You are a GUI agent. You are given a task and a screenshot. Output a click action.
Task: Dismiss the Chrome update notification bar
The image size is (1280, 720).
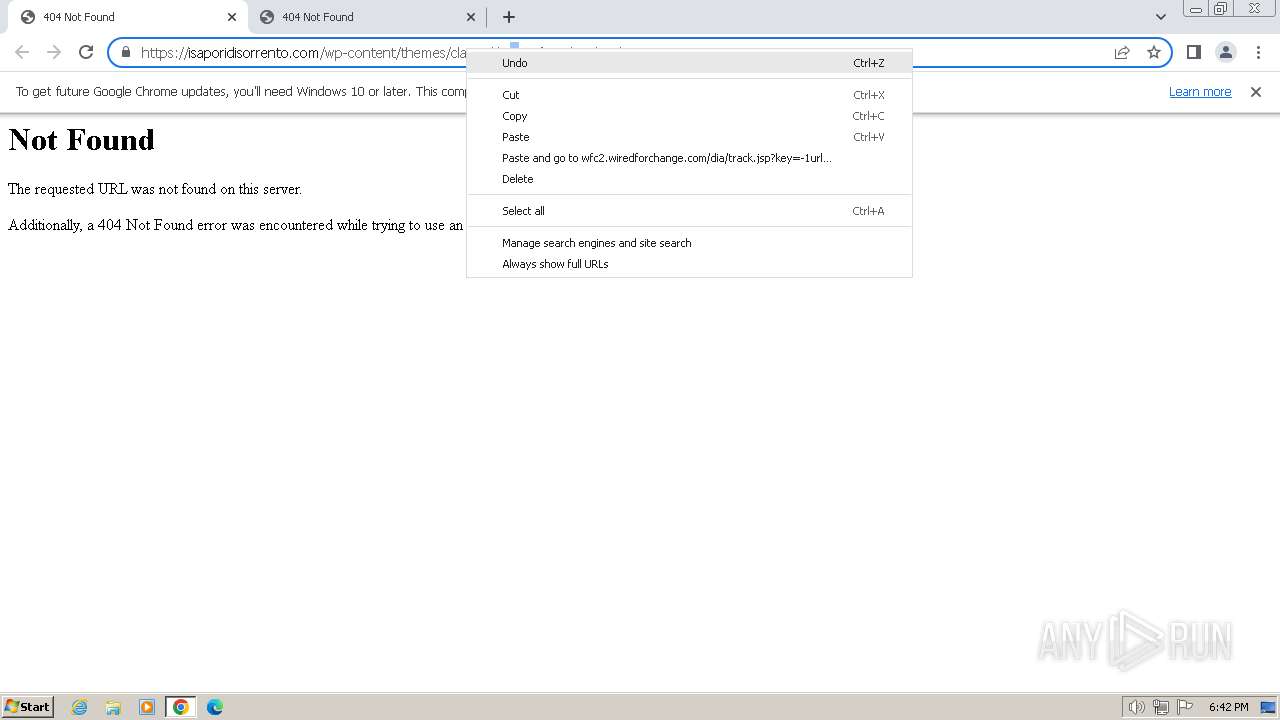pos(1256,92)
